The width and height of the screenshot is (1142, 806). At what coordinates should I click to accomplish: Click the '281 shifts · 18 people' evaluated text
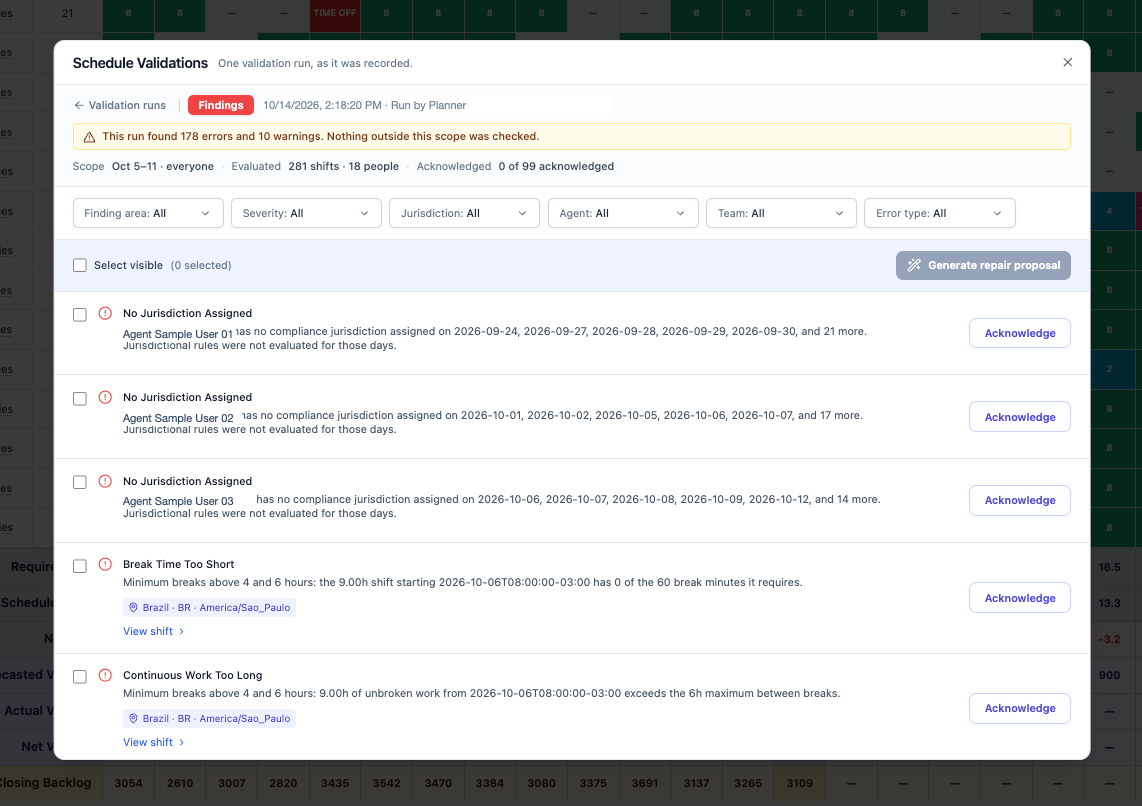343,166
